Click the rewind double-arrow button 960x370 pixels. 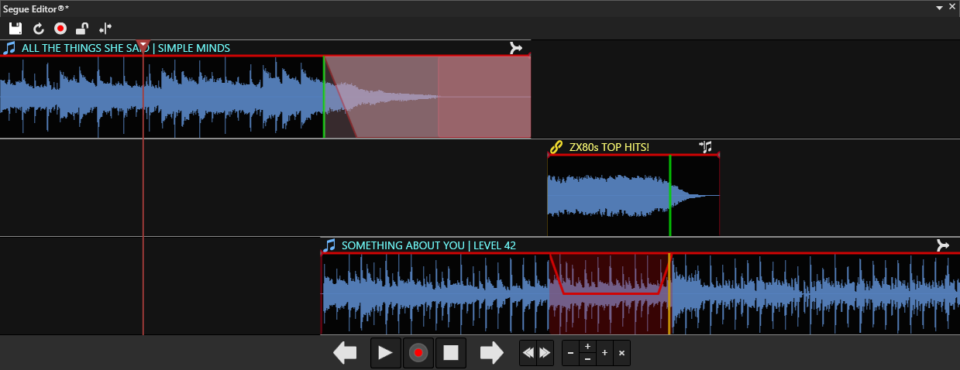coord(528,353)
